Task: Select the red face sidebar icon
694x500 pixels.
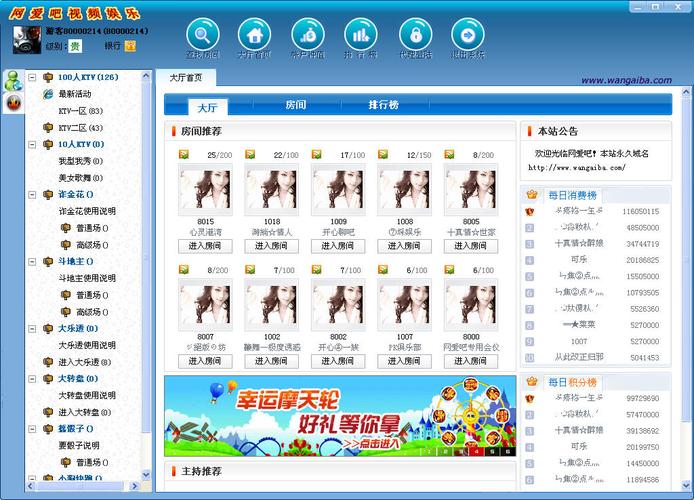Action: tap(13, 102)
